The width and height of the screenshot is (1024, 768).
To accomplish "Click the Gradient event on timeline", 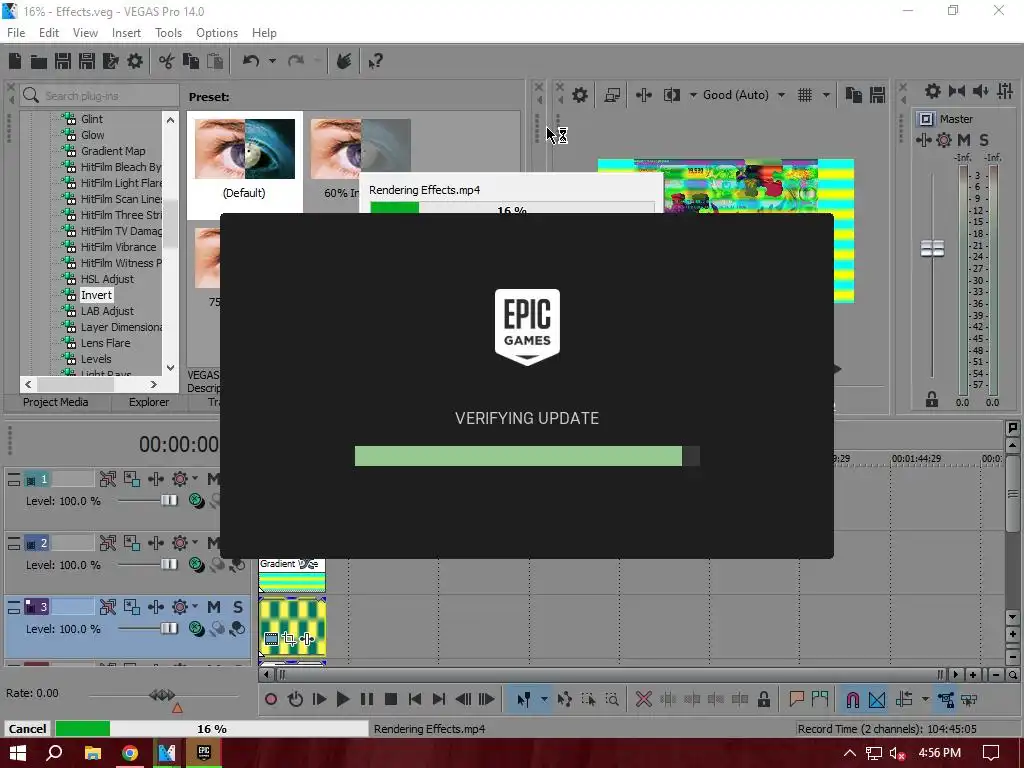I will [292, 575].
